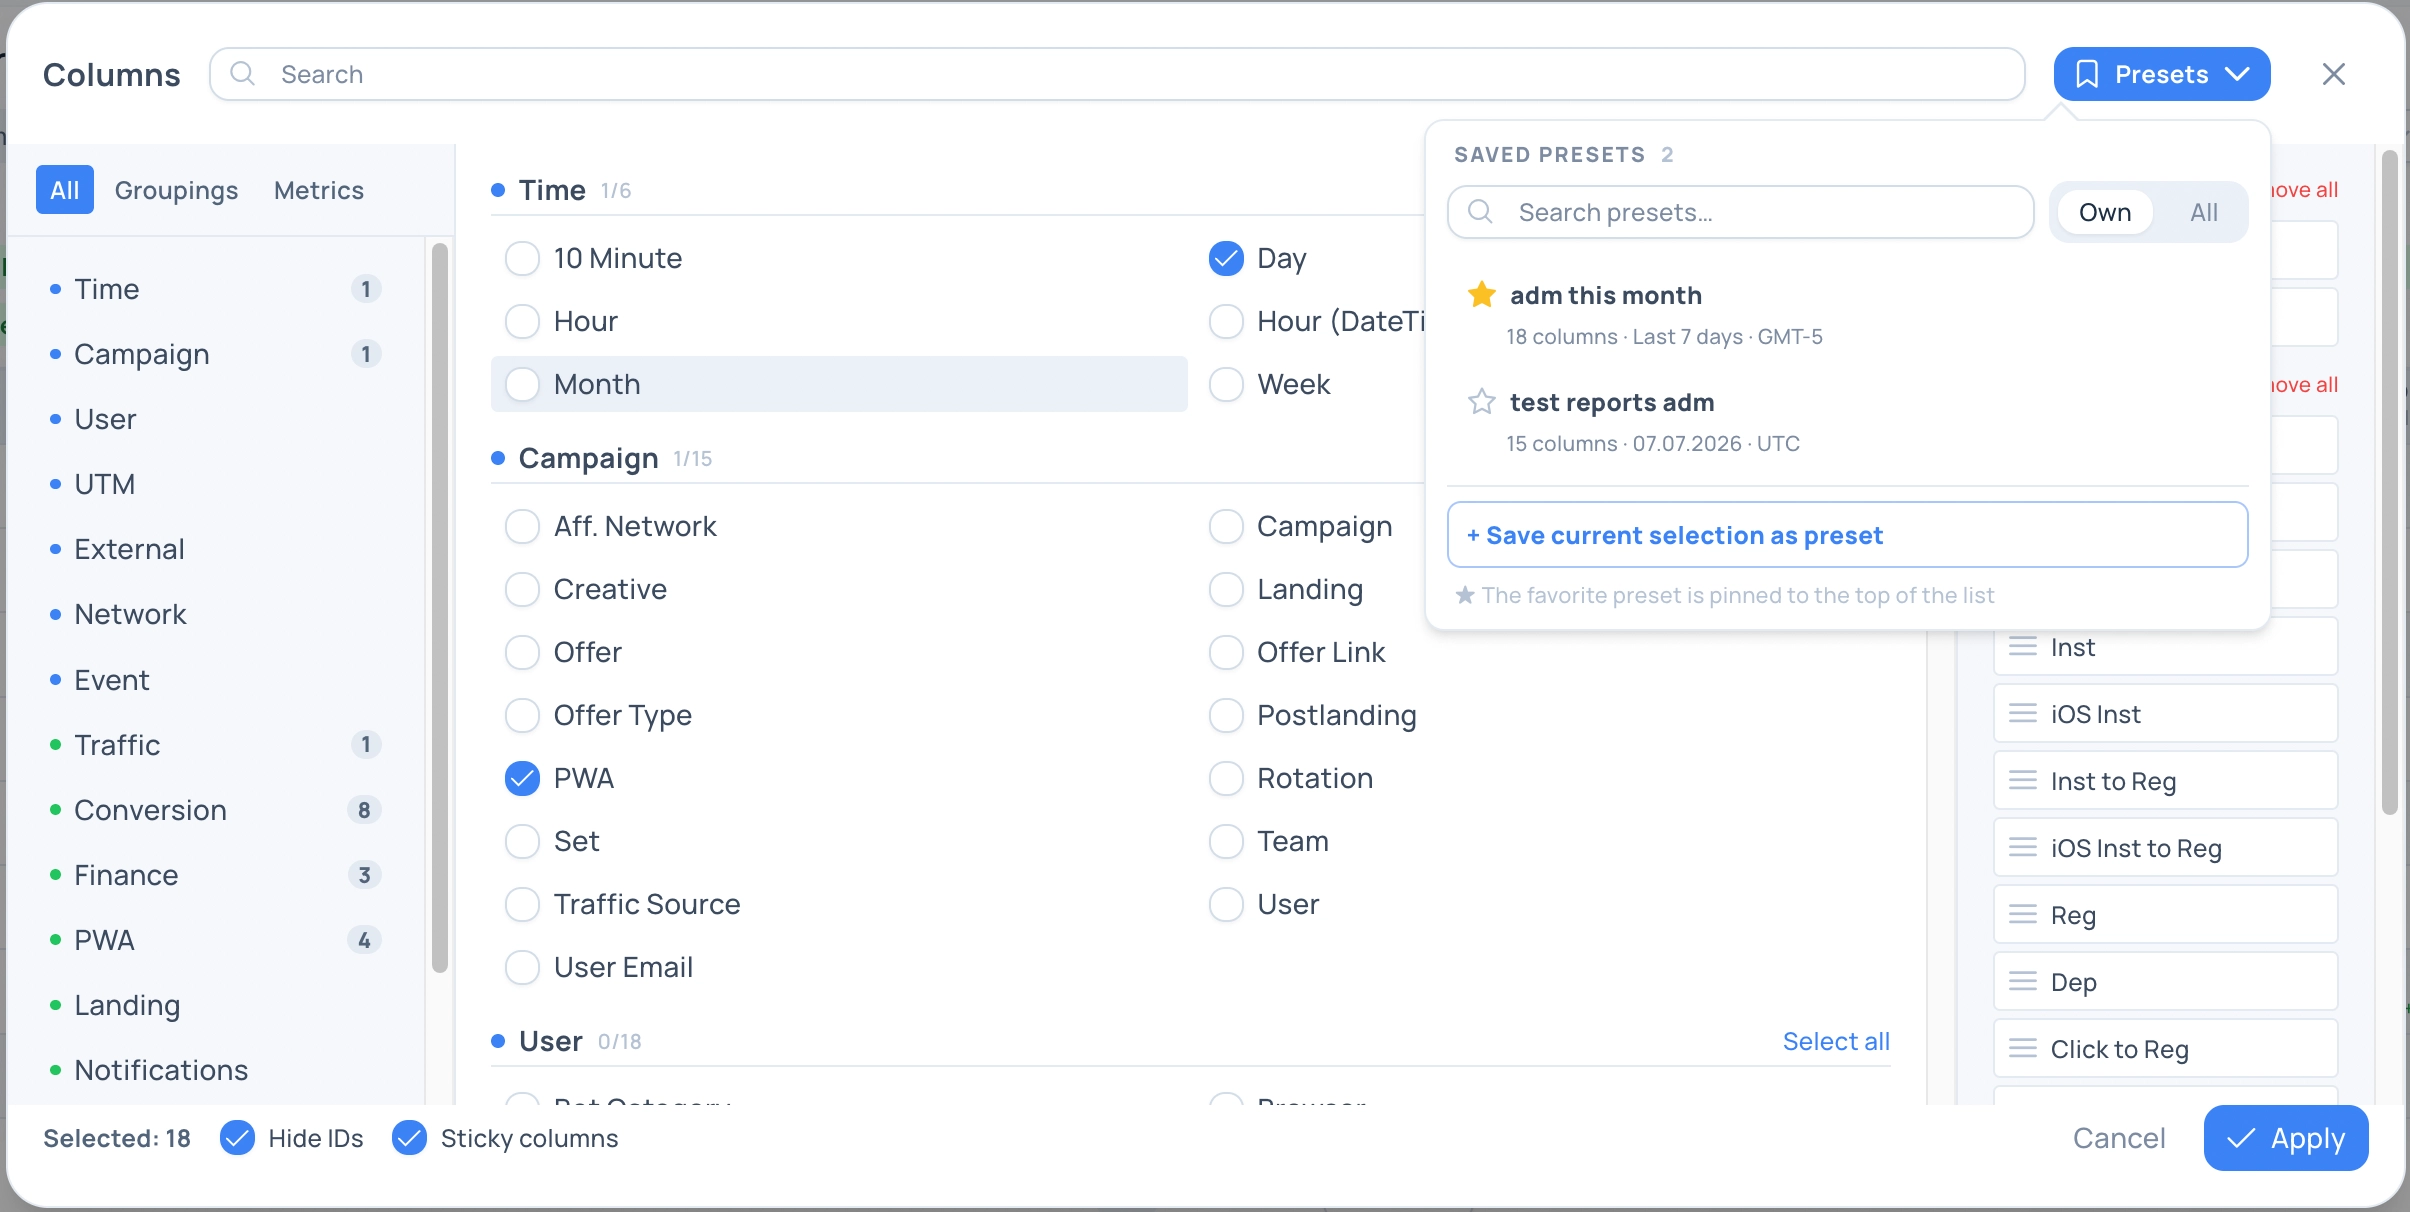2410x1212 pixels.
Task: Click Select all for User group
Action: (1836, 1041)
